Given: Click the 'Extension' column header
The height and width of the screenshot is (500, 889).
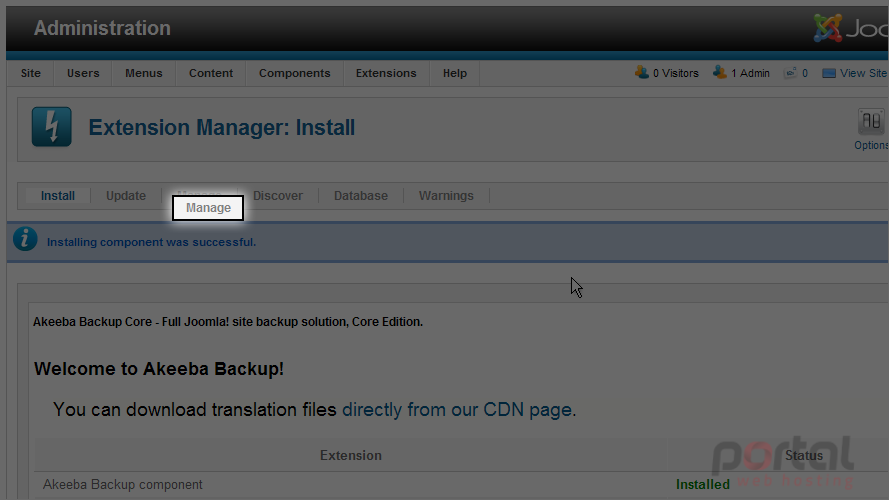Looking at the screenshot, I should [x=350, y=455].
